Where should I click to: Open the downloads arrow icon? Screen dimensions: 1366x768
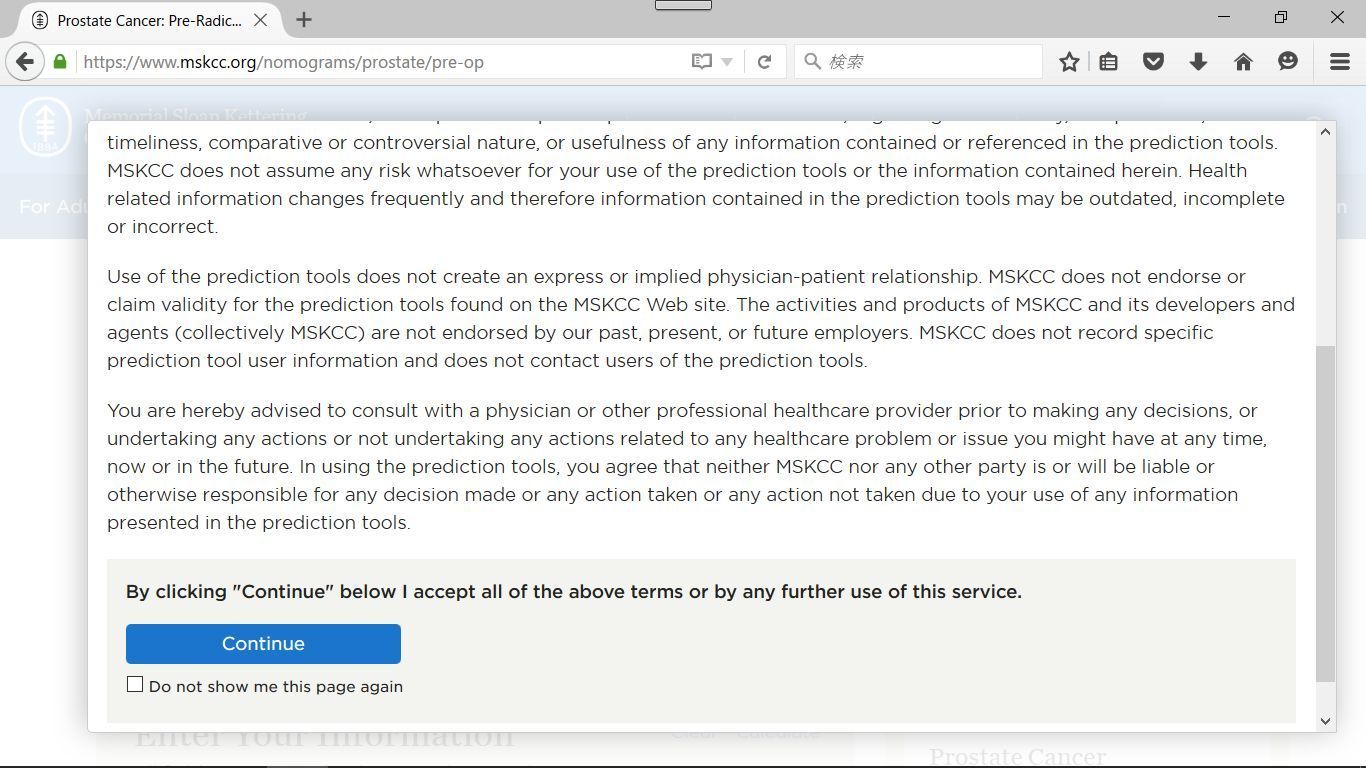1198,62
